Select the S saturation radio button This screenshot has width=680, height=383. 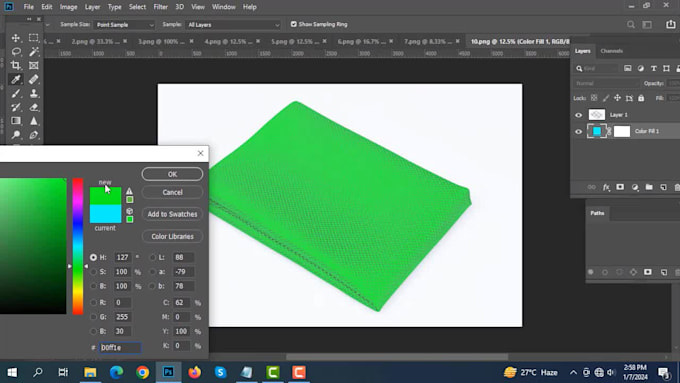pyautogui.click(x=93, y=272)
